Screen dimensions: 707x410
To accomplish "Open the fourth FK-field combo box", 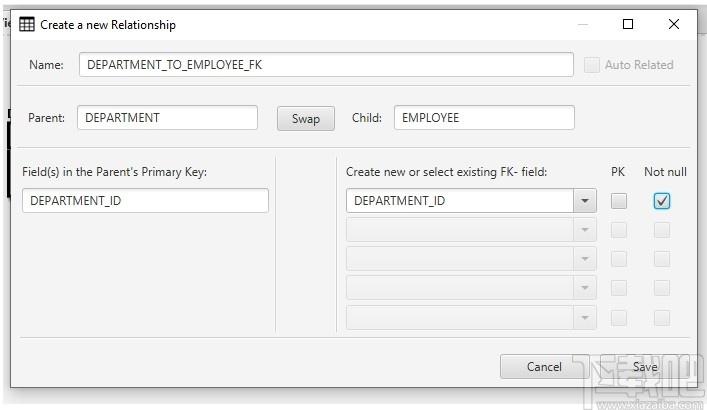I will click(471, 288).
